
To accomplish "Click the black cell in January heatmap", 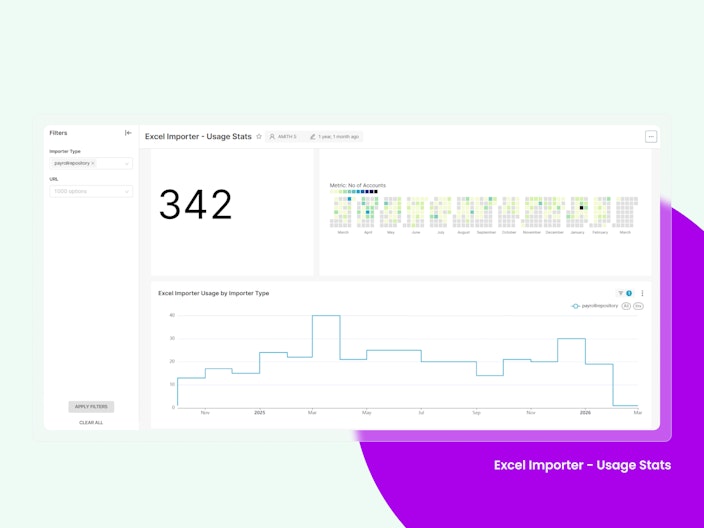I will (x=581, y=208).
